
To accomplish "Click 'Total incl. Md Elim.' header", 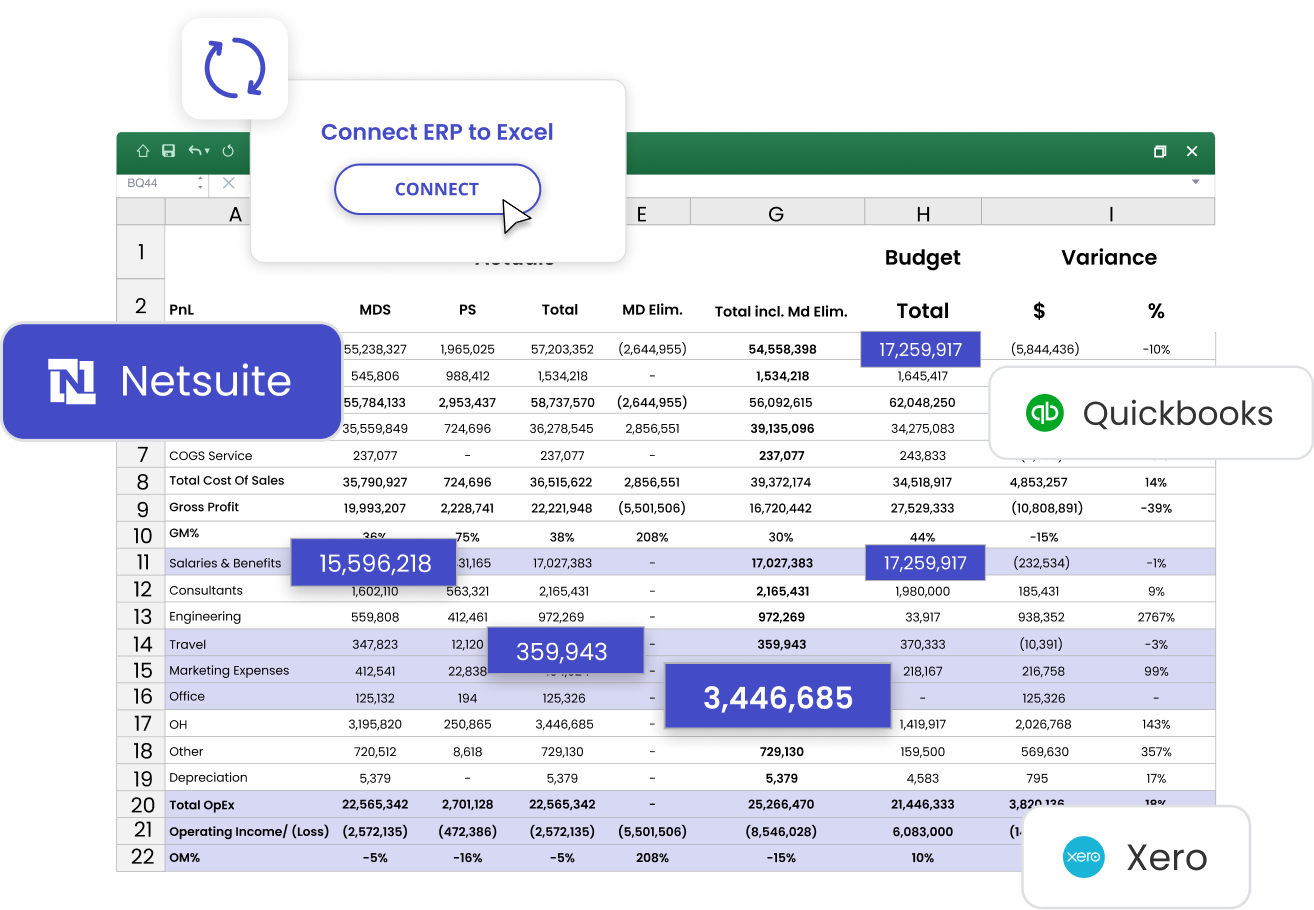I will [x=781, y=311].
